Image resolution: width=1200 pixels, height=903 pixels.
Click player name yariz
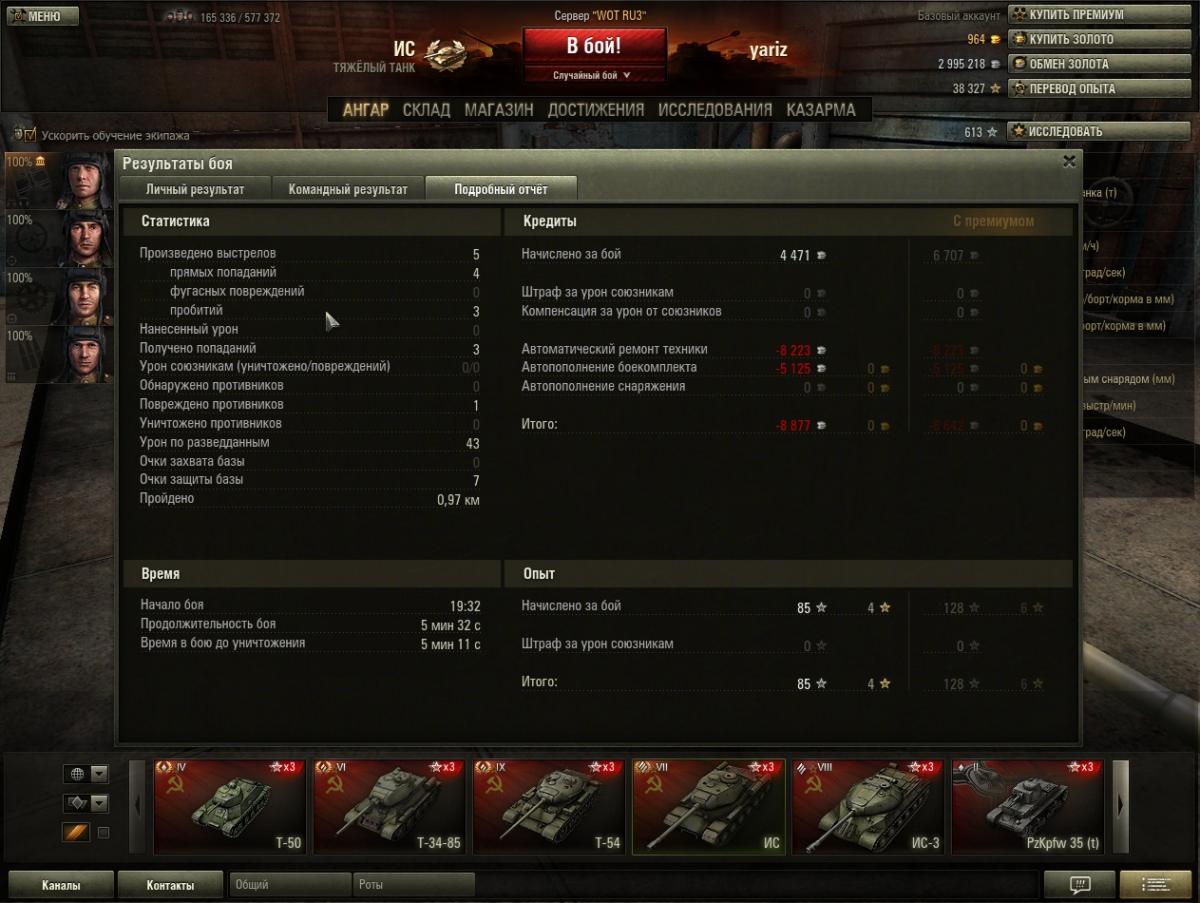[x=769, y=50]
